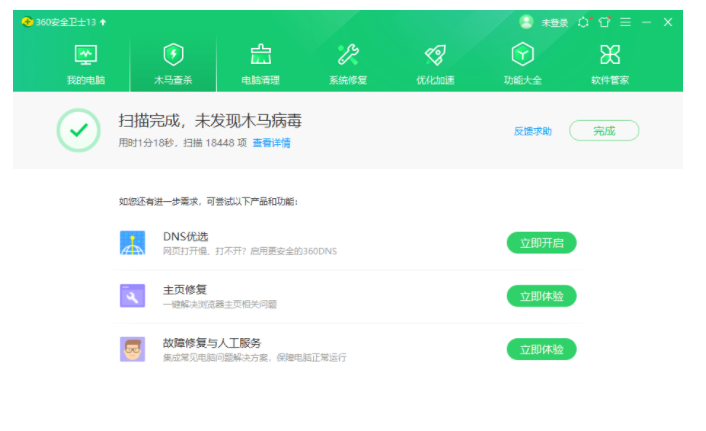Click 立即体验 for 主页修复
This screenshot has width=706, height=431.
[x=541, y=296]
